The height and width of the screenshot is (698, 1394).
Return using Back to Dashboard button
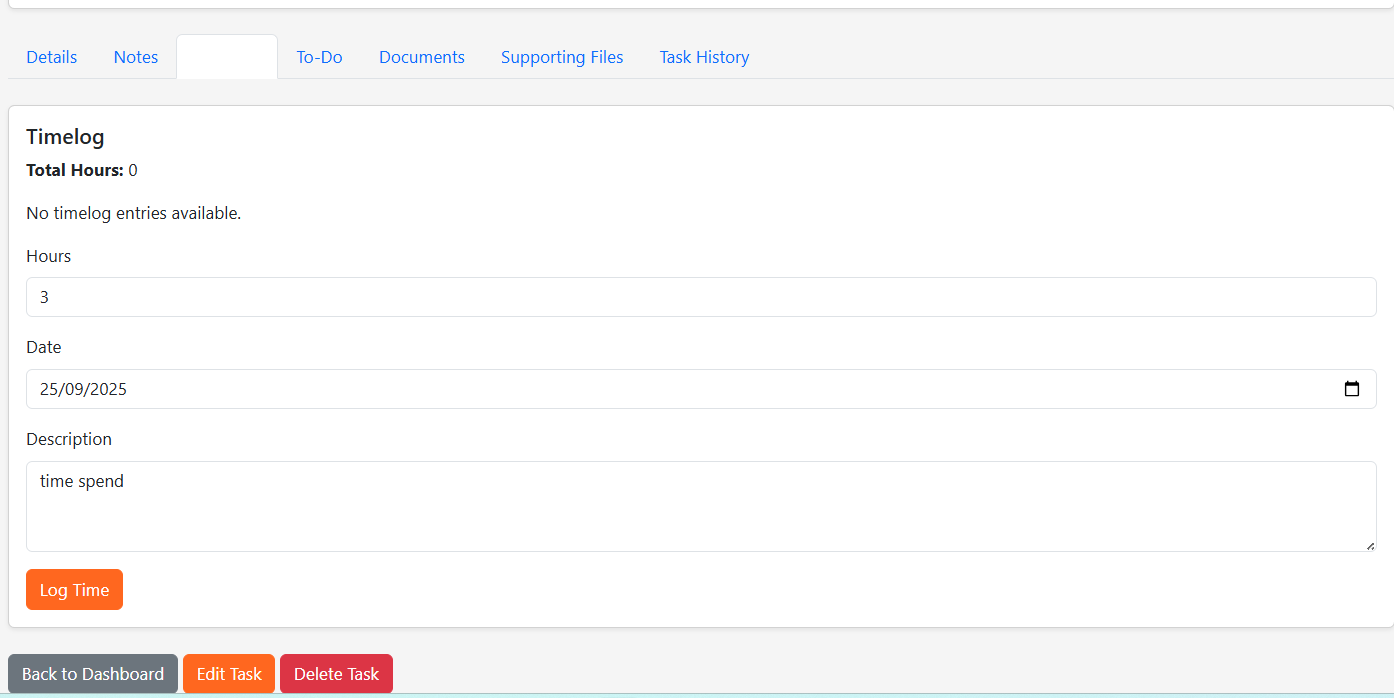(x=92, y=673)
